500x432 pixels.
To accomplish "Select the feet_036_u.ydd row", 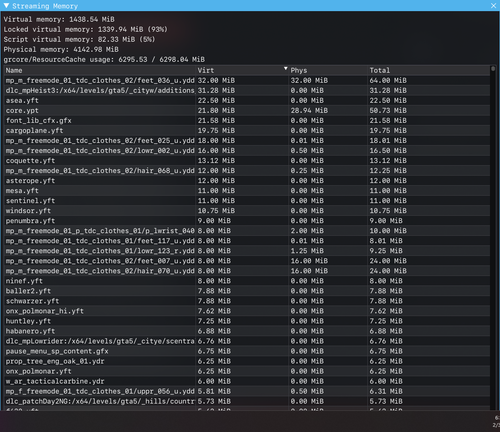I will [x=247, y=80].
